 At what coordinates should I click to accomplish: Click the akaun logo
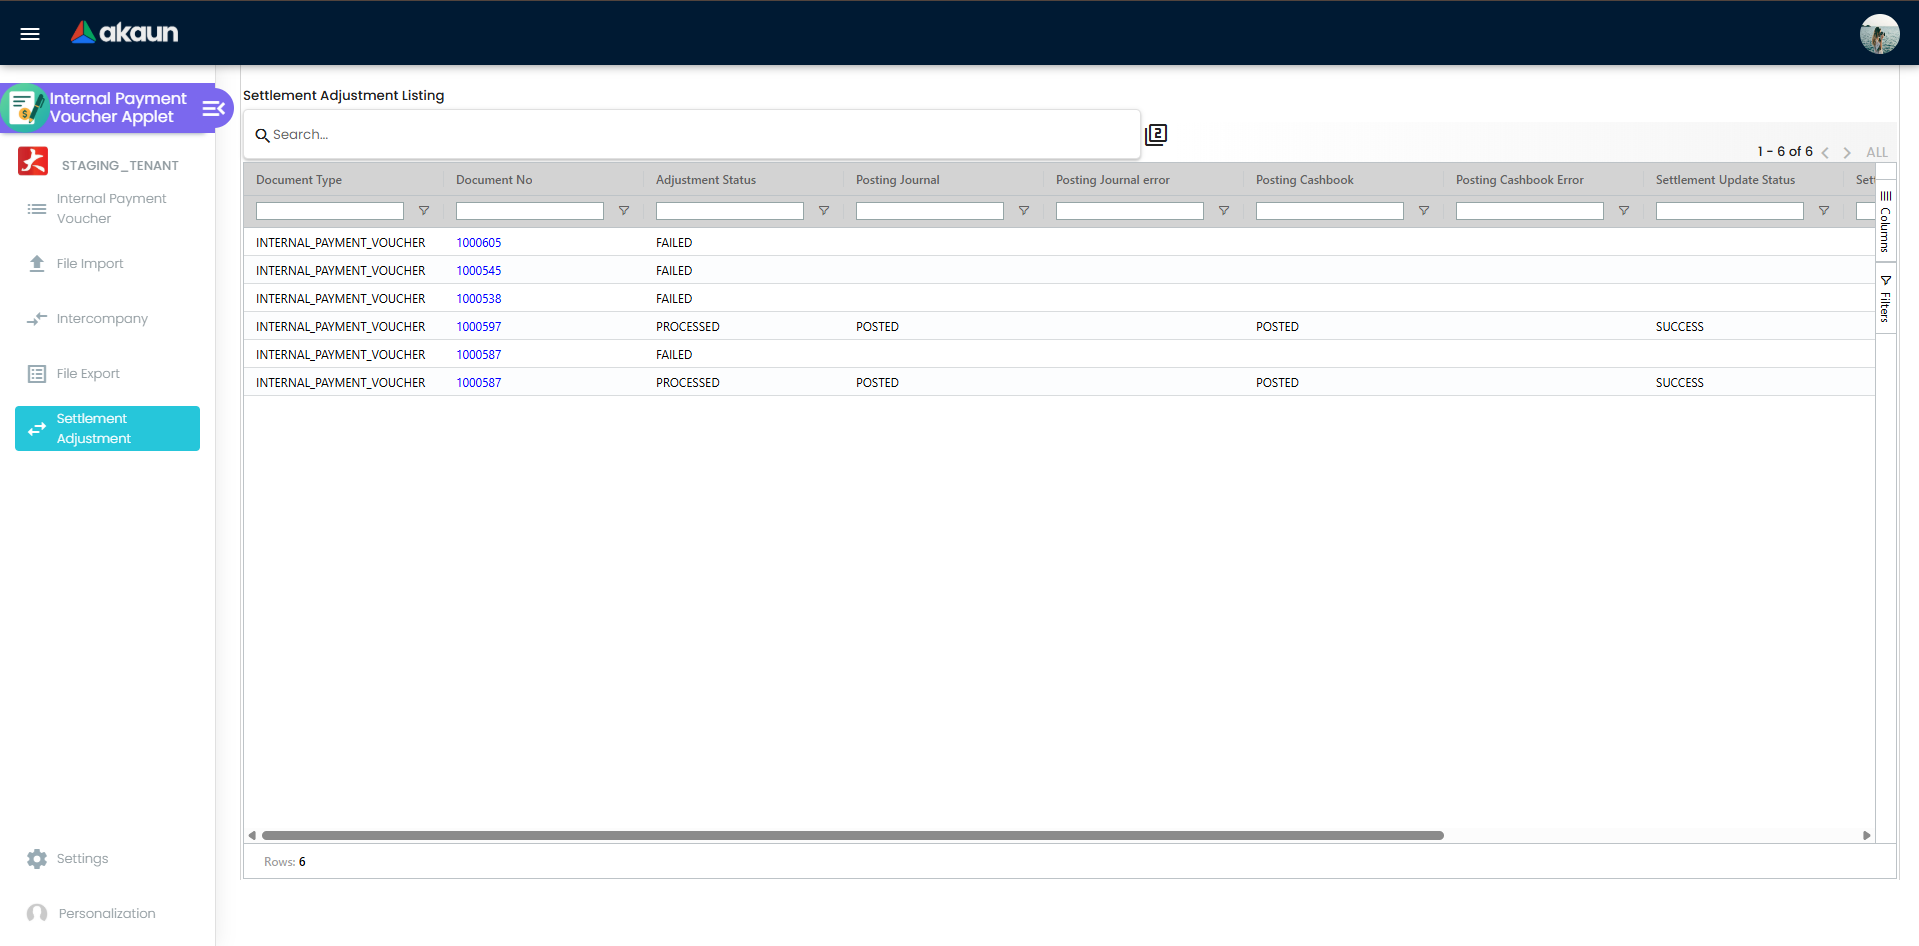pos(123,32)
